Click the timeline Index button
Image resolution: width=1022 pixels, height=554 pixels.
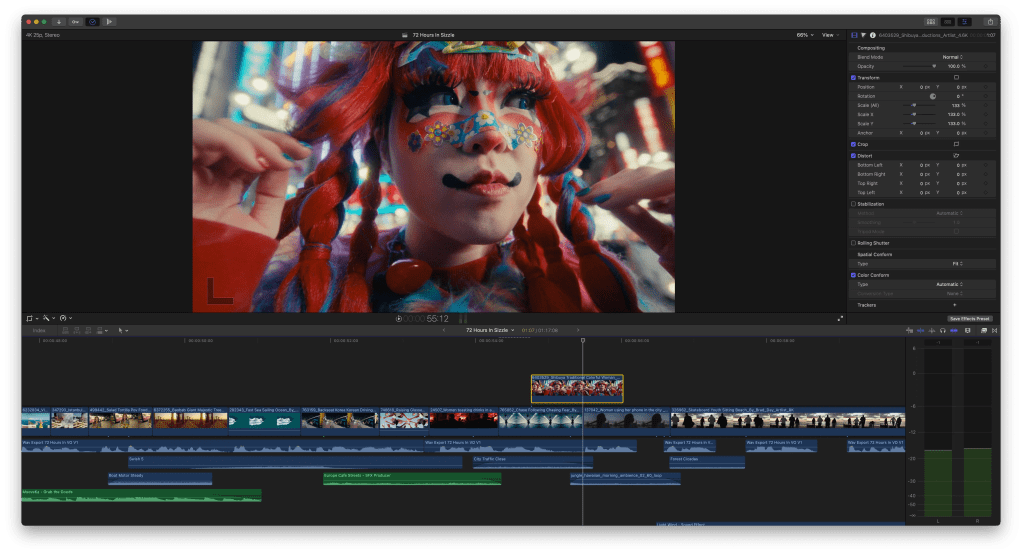[39, 330]
